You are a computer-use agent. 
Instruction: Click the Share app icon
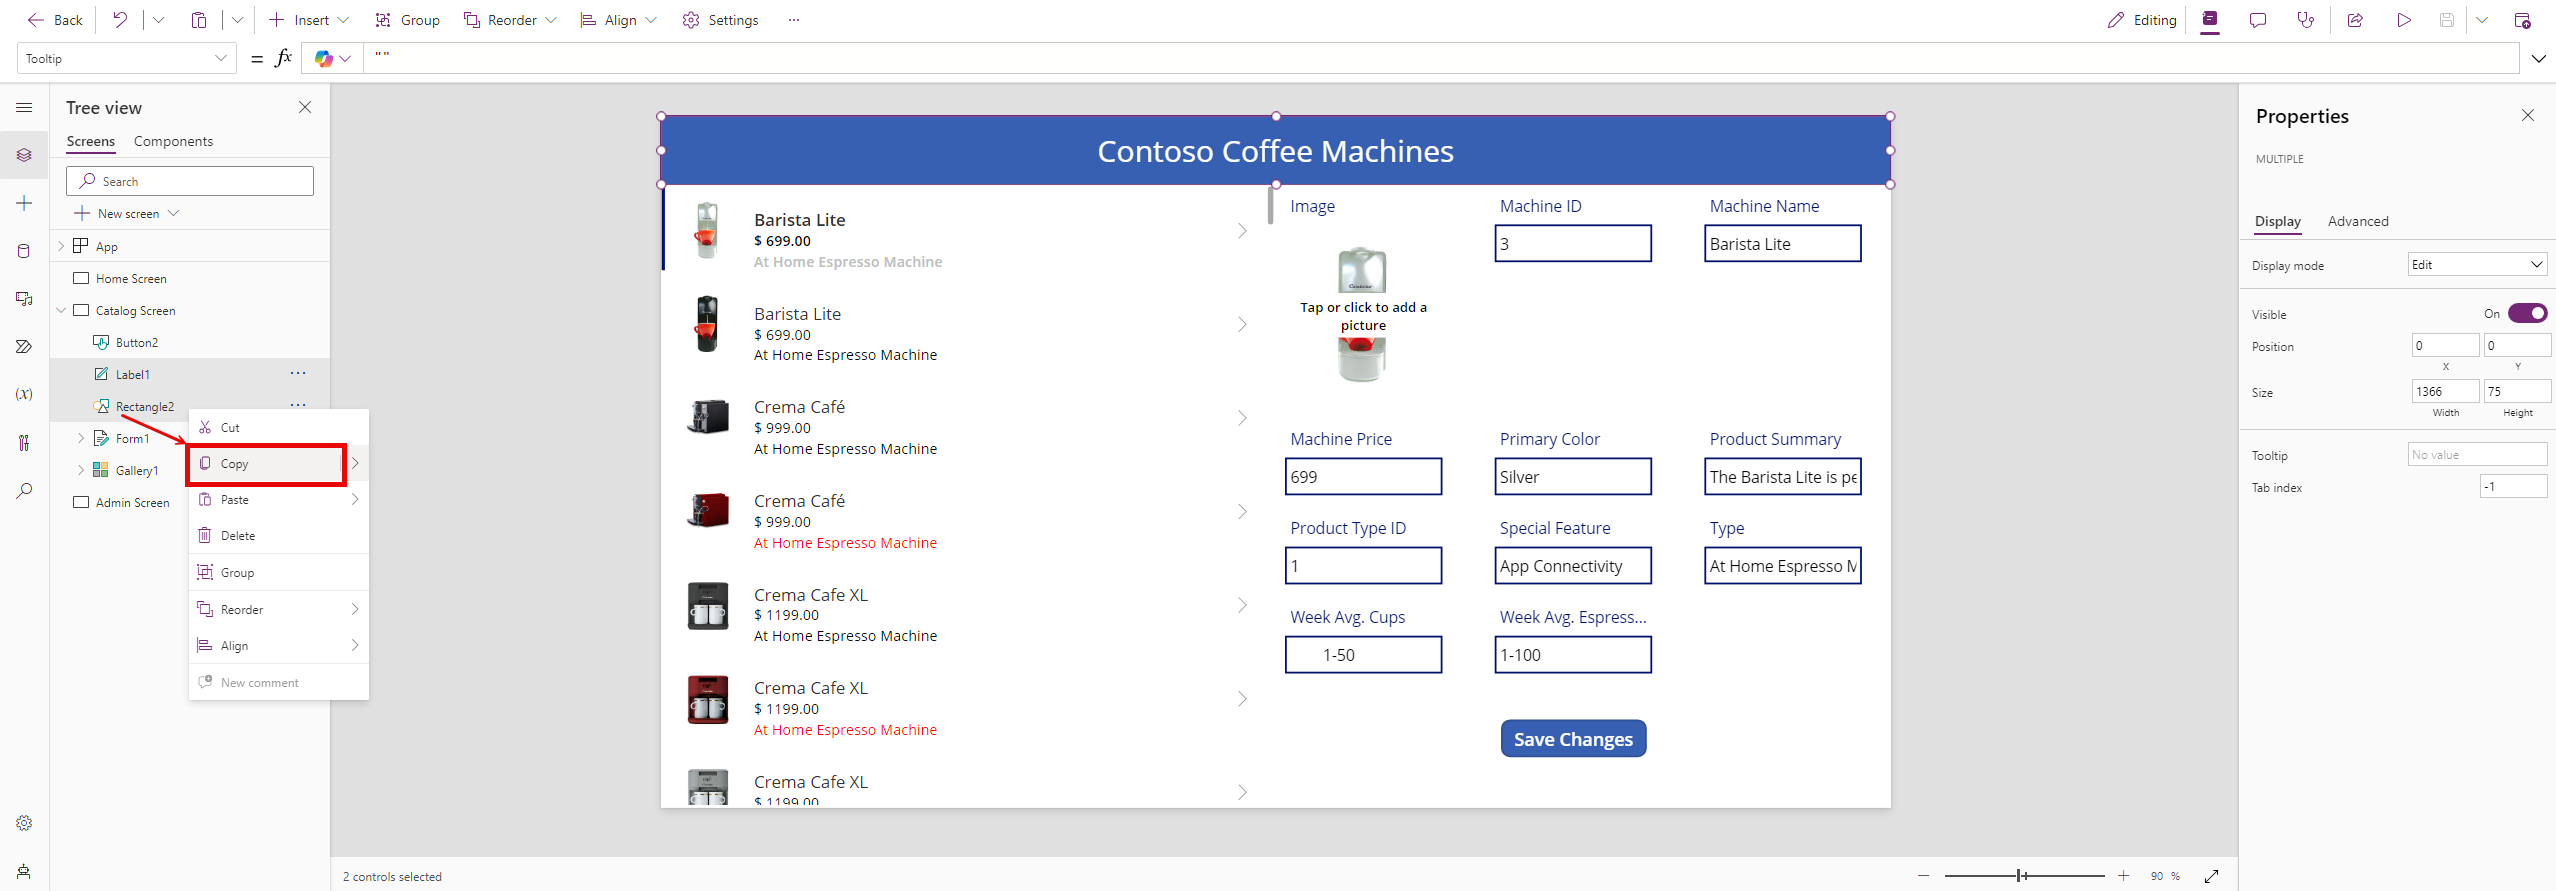2355,20
